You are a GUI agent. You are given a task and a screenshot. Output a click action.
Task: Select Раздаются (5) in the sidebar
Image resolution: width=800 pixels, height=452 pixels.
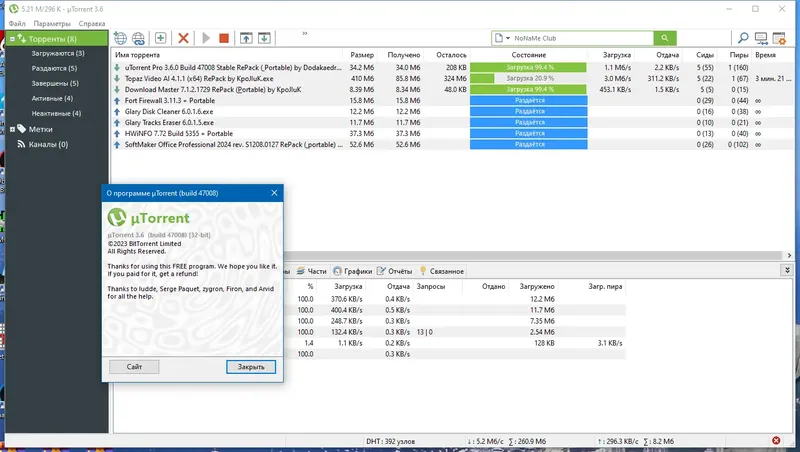(x=54, y=68)
